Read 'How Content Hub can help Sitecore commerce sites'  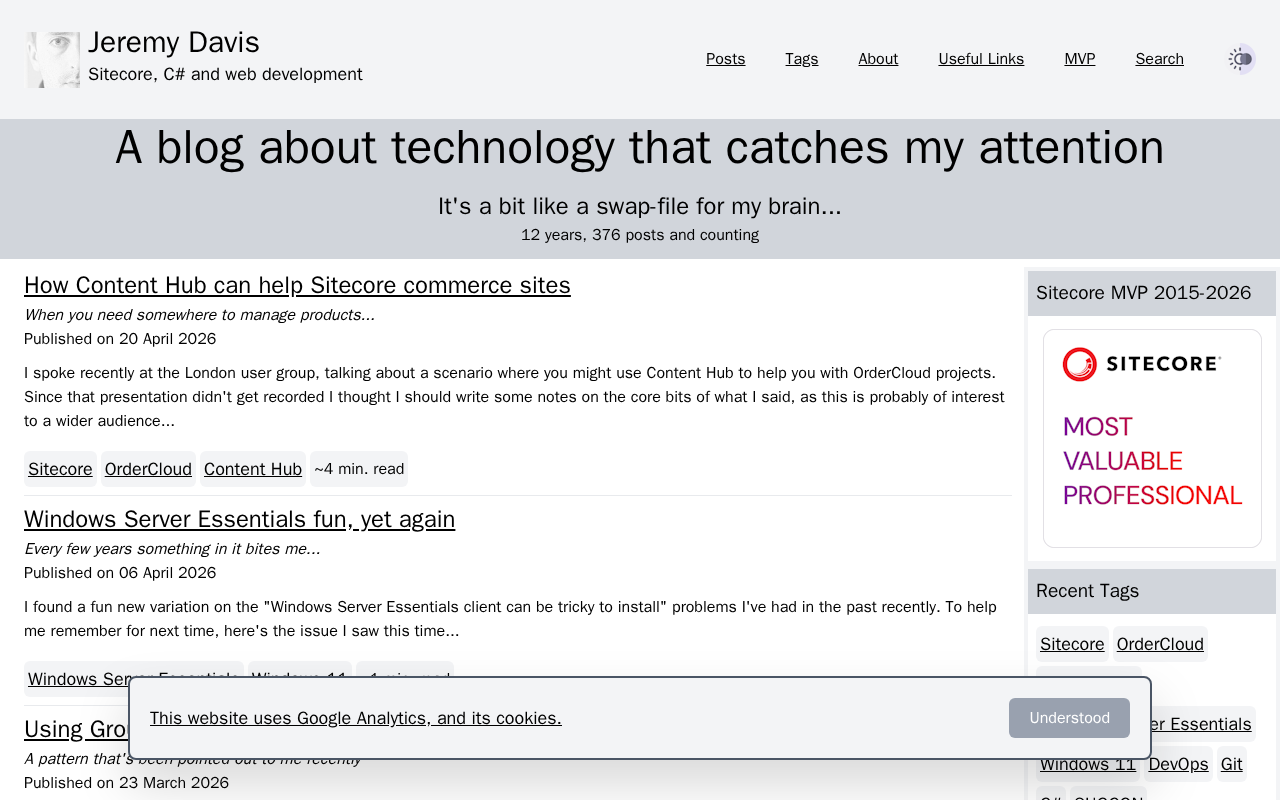(x=297, y=285)
